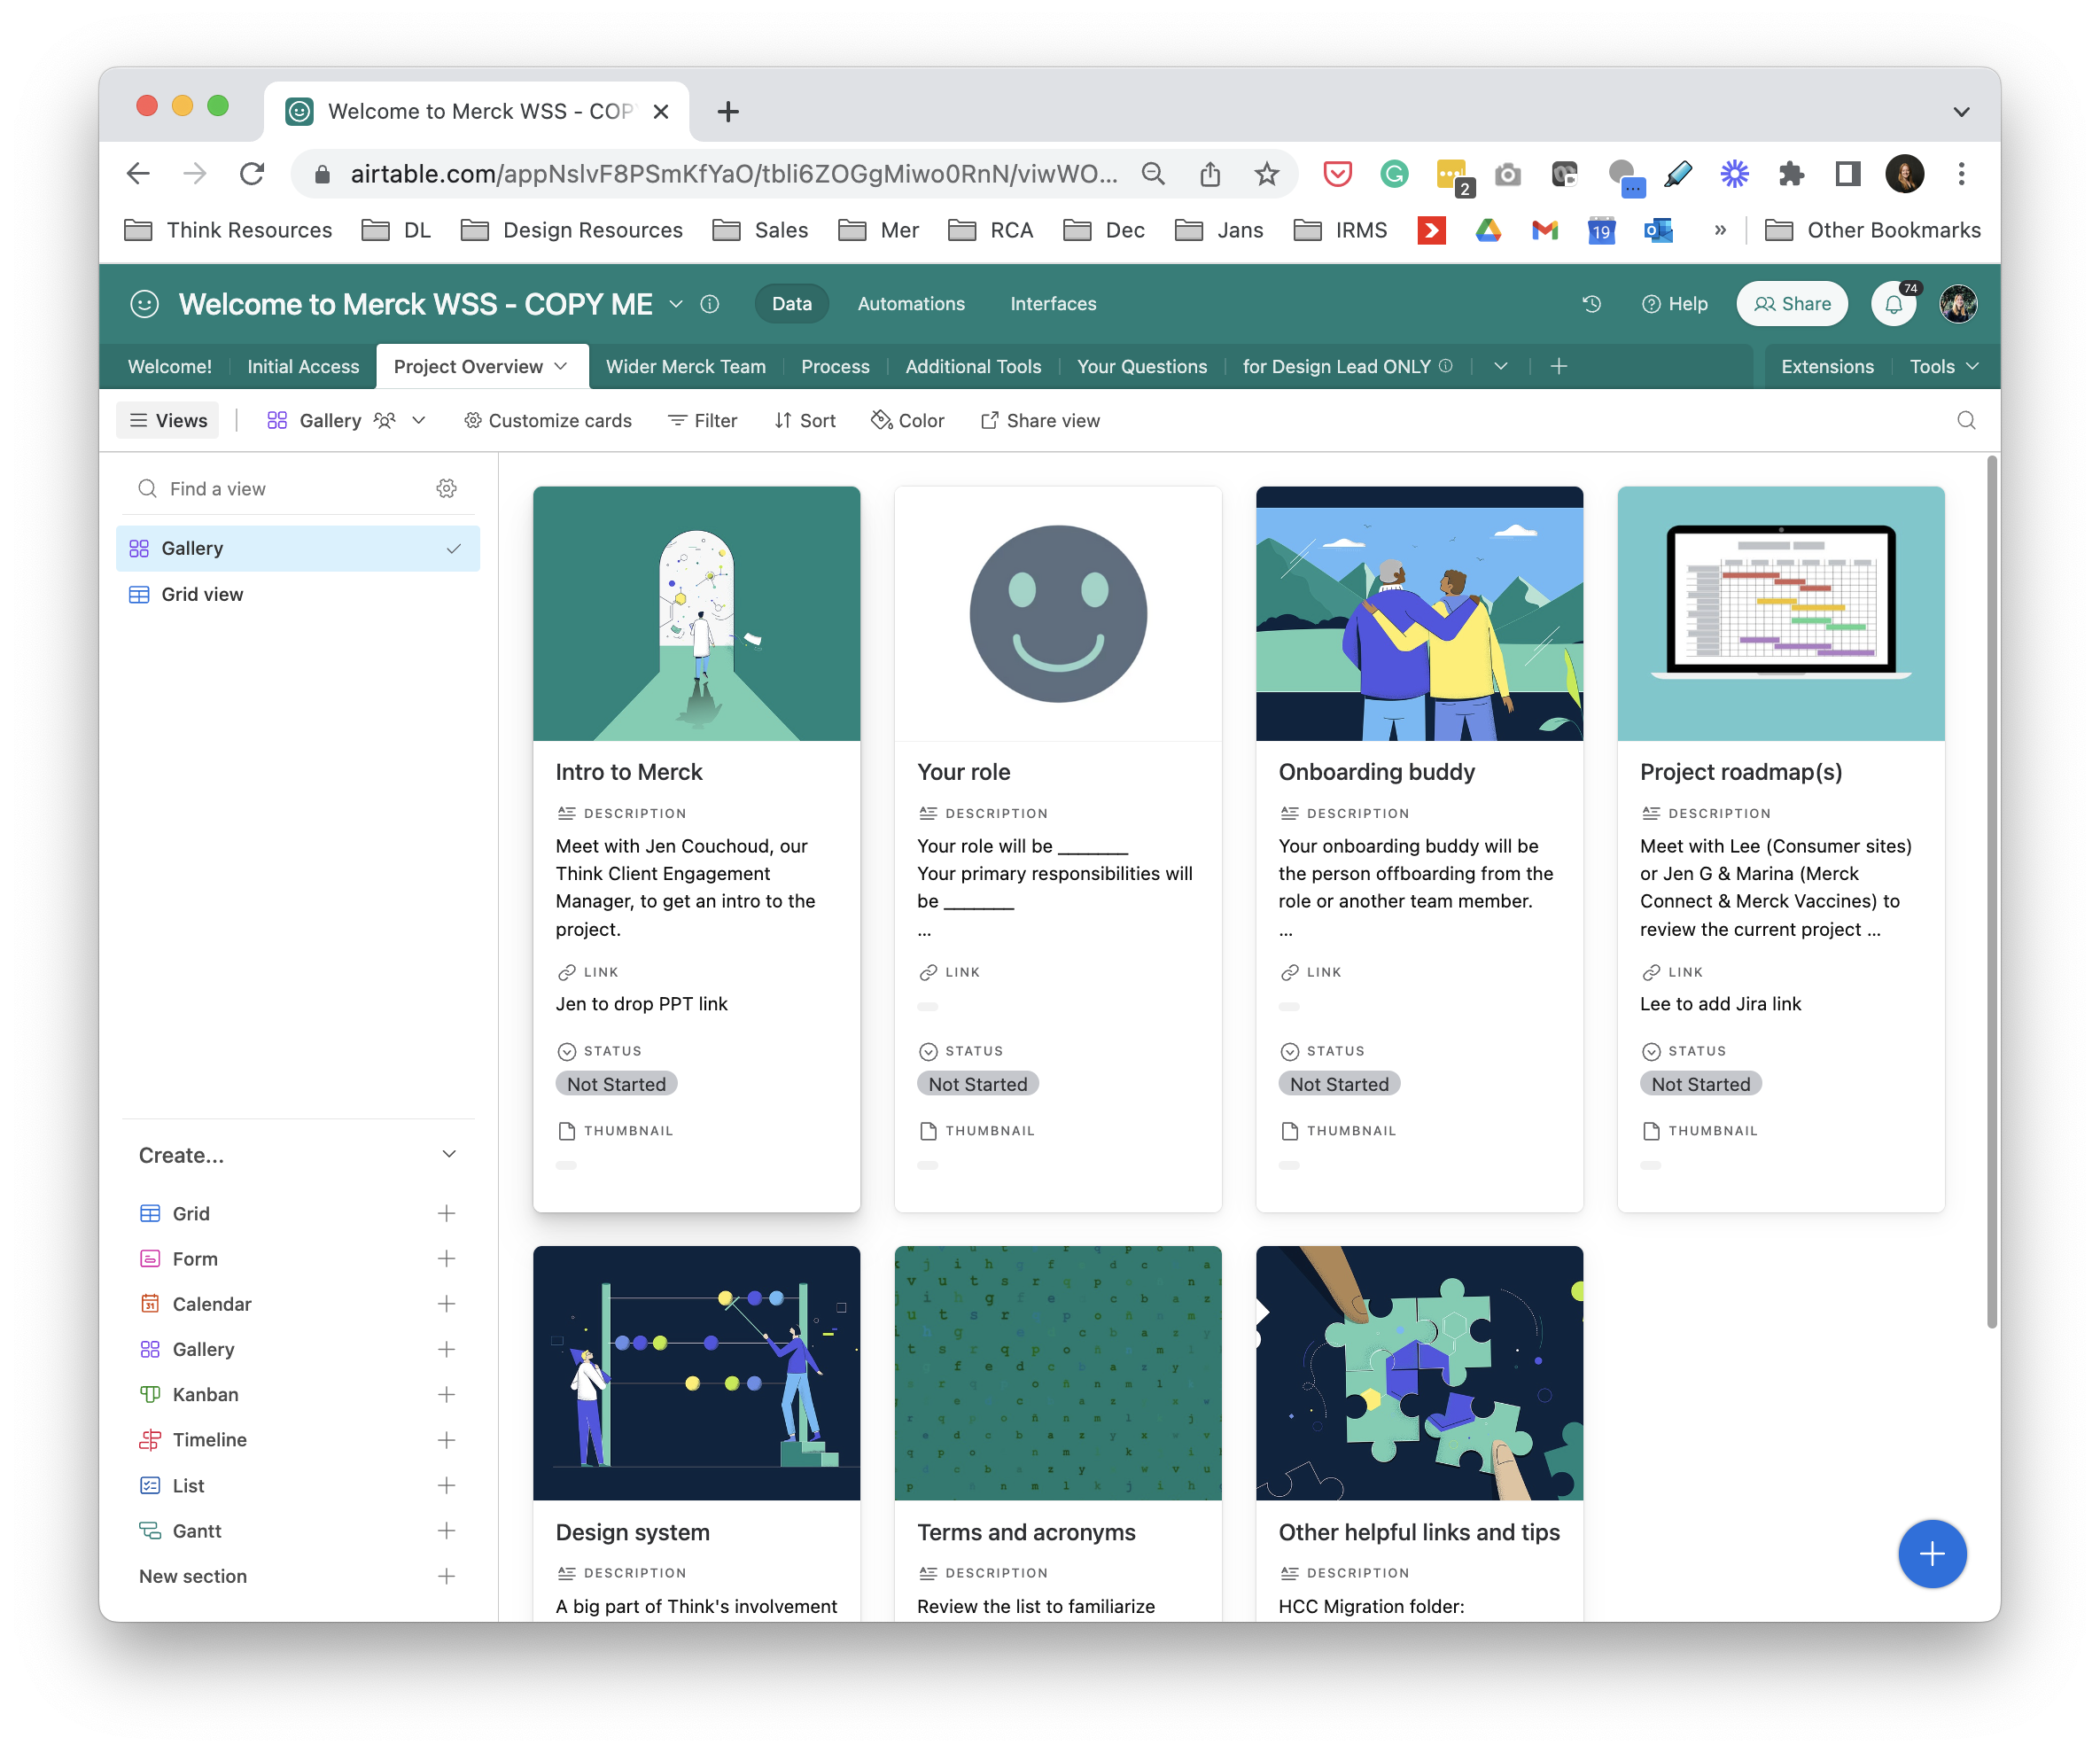This screenshot has height=1753, width=2100.
Task: Add a new Gallery view plus
Action: click(x=446, y=1349)
